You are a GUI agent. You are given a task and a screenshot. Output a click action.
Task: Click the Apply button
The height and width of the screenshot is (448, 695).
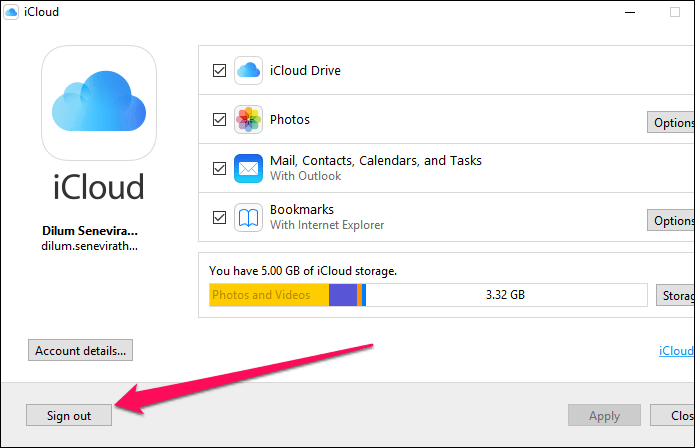(x=604, y=415)
